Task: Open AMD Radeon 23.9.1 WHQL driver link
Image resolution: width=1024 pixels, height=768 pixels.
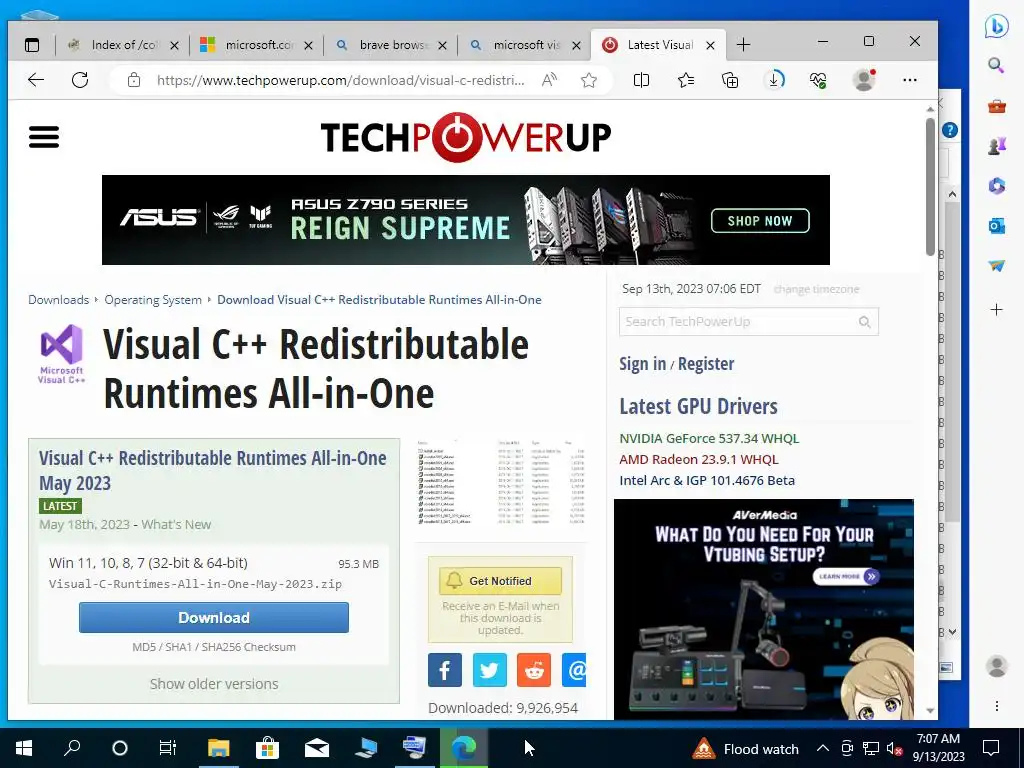Action: (699, 459)
